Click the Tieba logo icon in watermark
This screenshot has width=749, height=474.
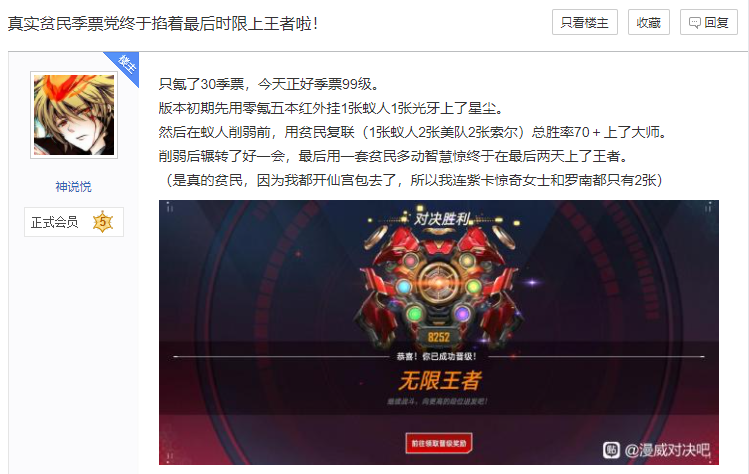pyautogui.click(x=611, y=450)
